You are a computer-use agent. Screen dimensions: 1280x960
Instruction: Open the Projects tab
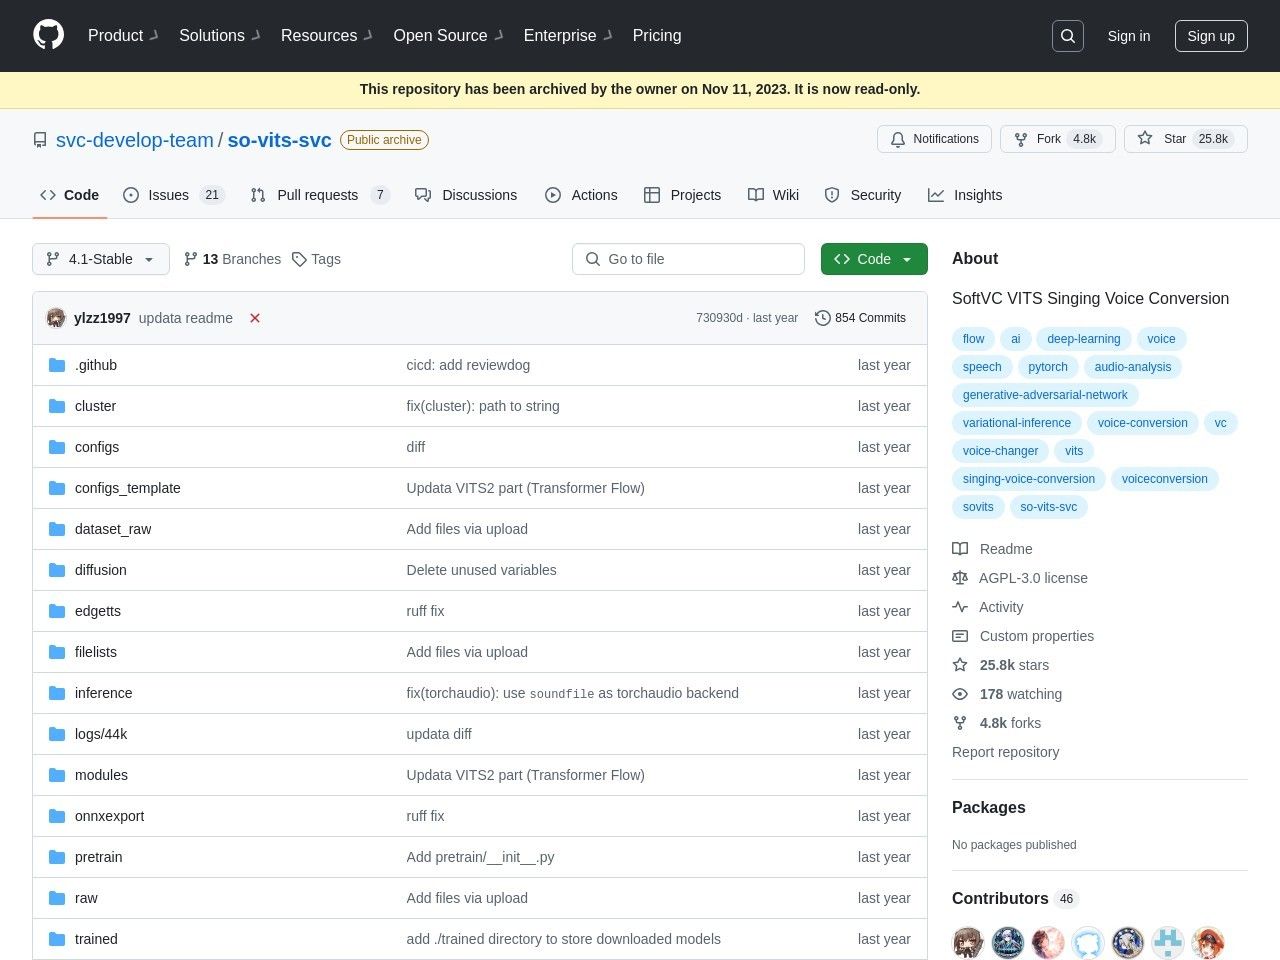click(683, 195)
